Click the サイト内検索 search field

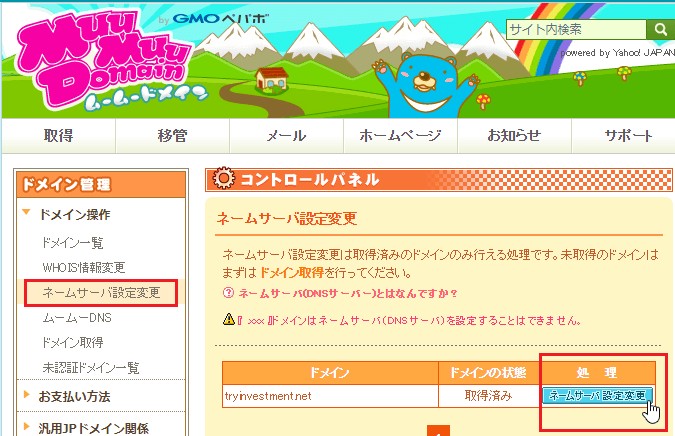coord(576,29)
